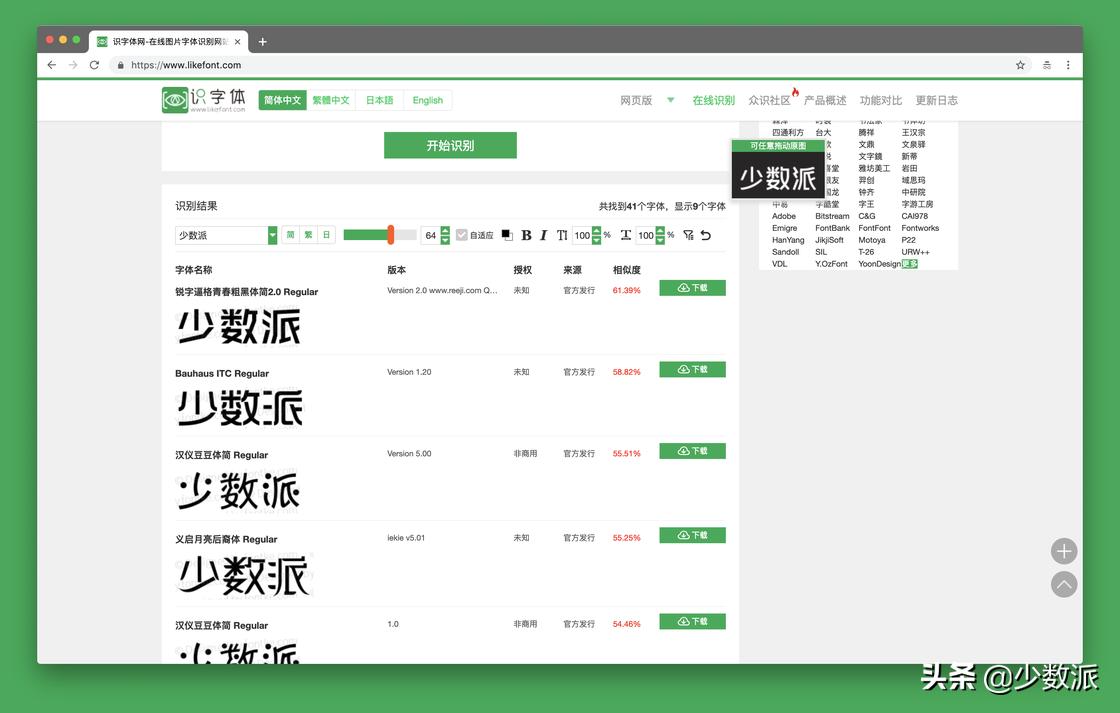Click the 识字体 logo
The image size is (1120, 713).
pos(198,99)
